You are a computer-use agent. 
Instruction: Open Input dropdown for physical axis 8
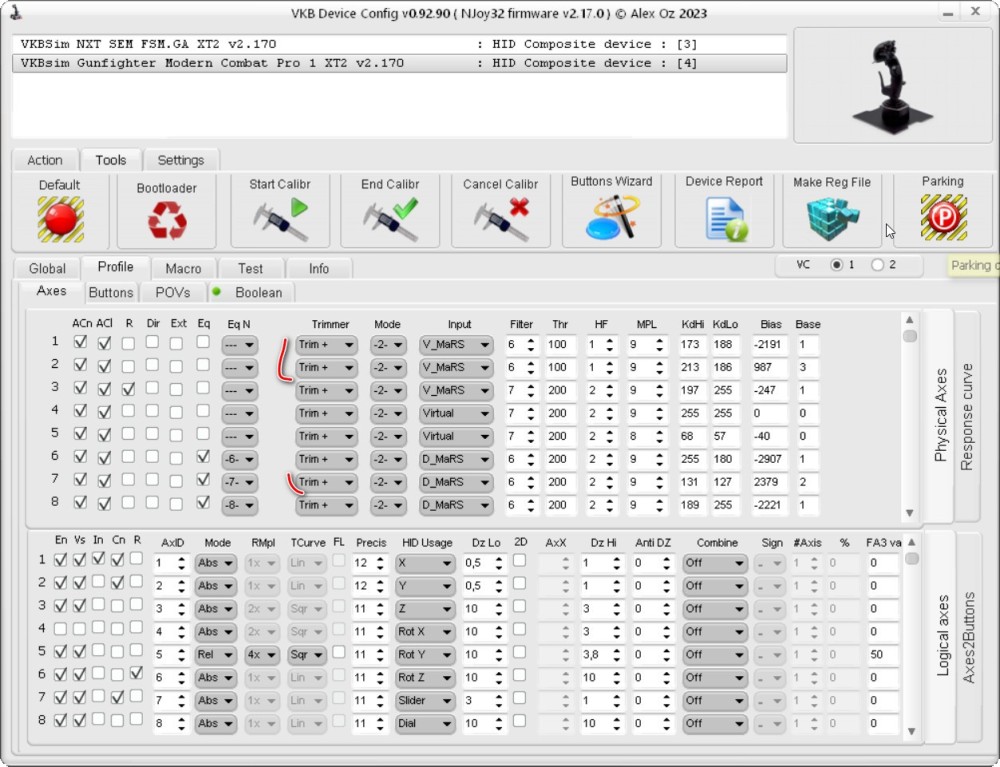(x=456, y=506)
